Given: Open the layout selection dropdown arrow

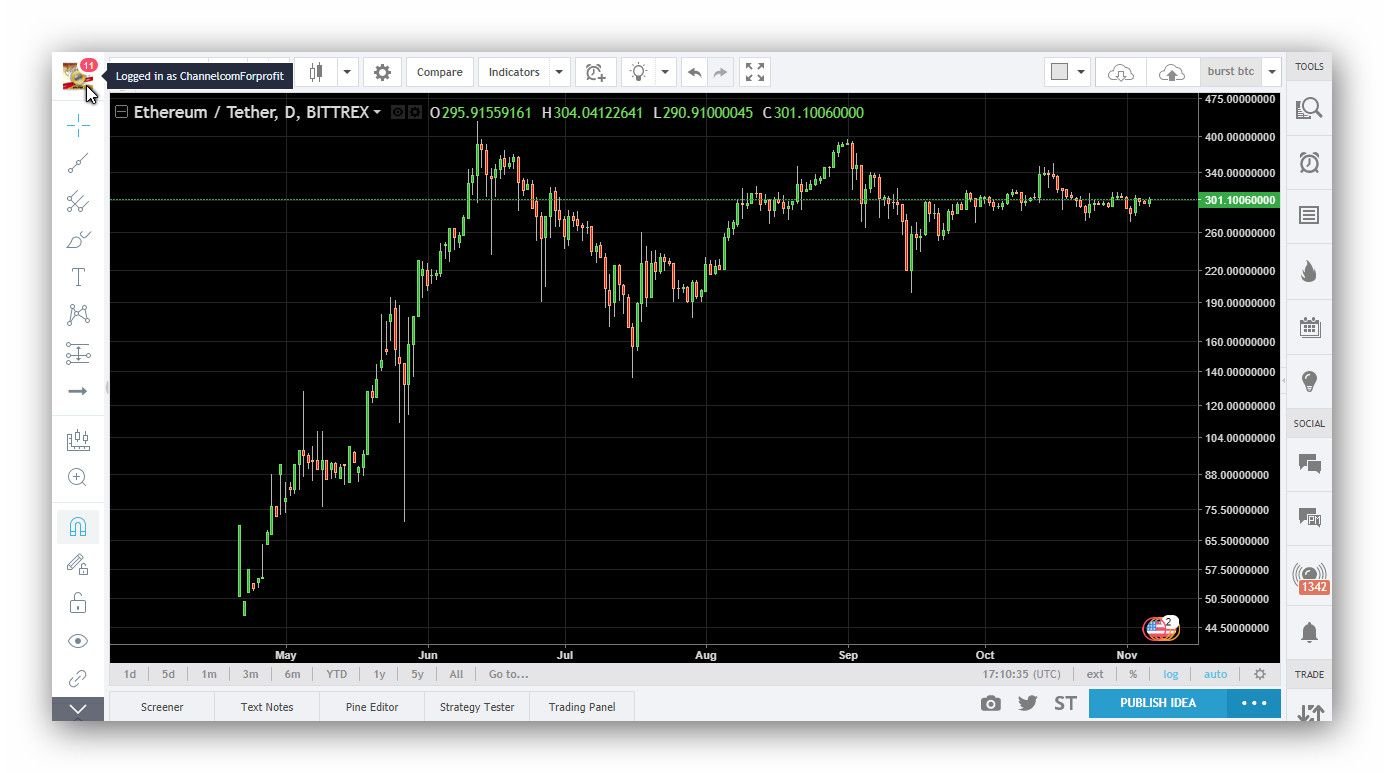Looking at the screenshot, I should click(1081, 72).
